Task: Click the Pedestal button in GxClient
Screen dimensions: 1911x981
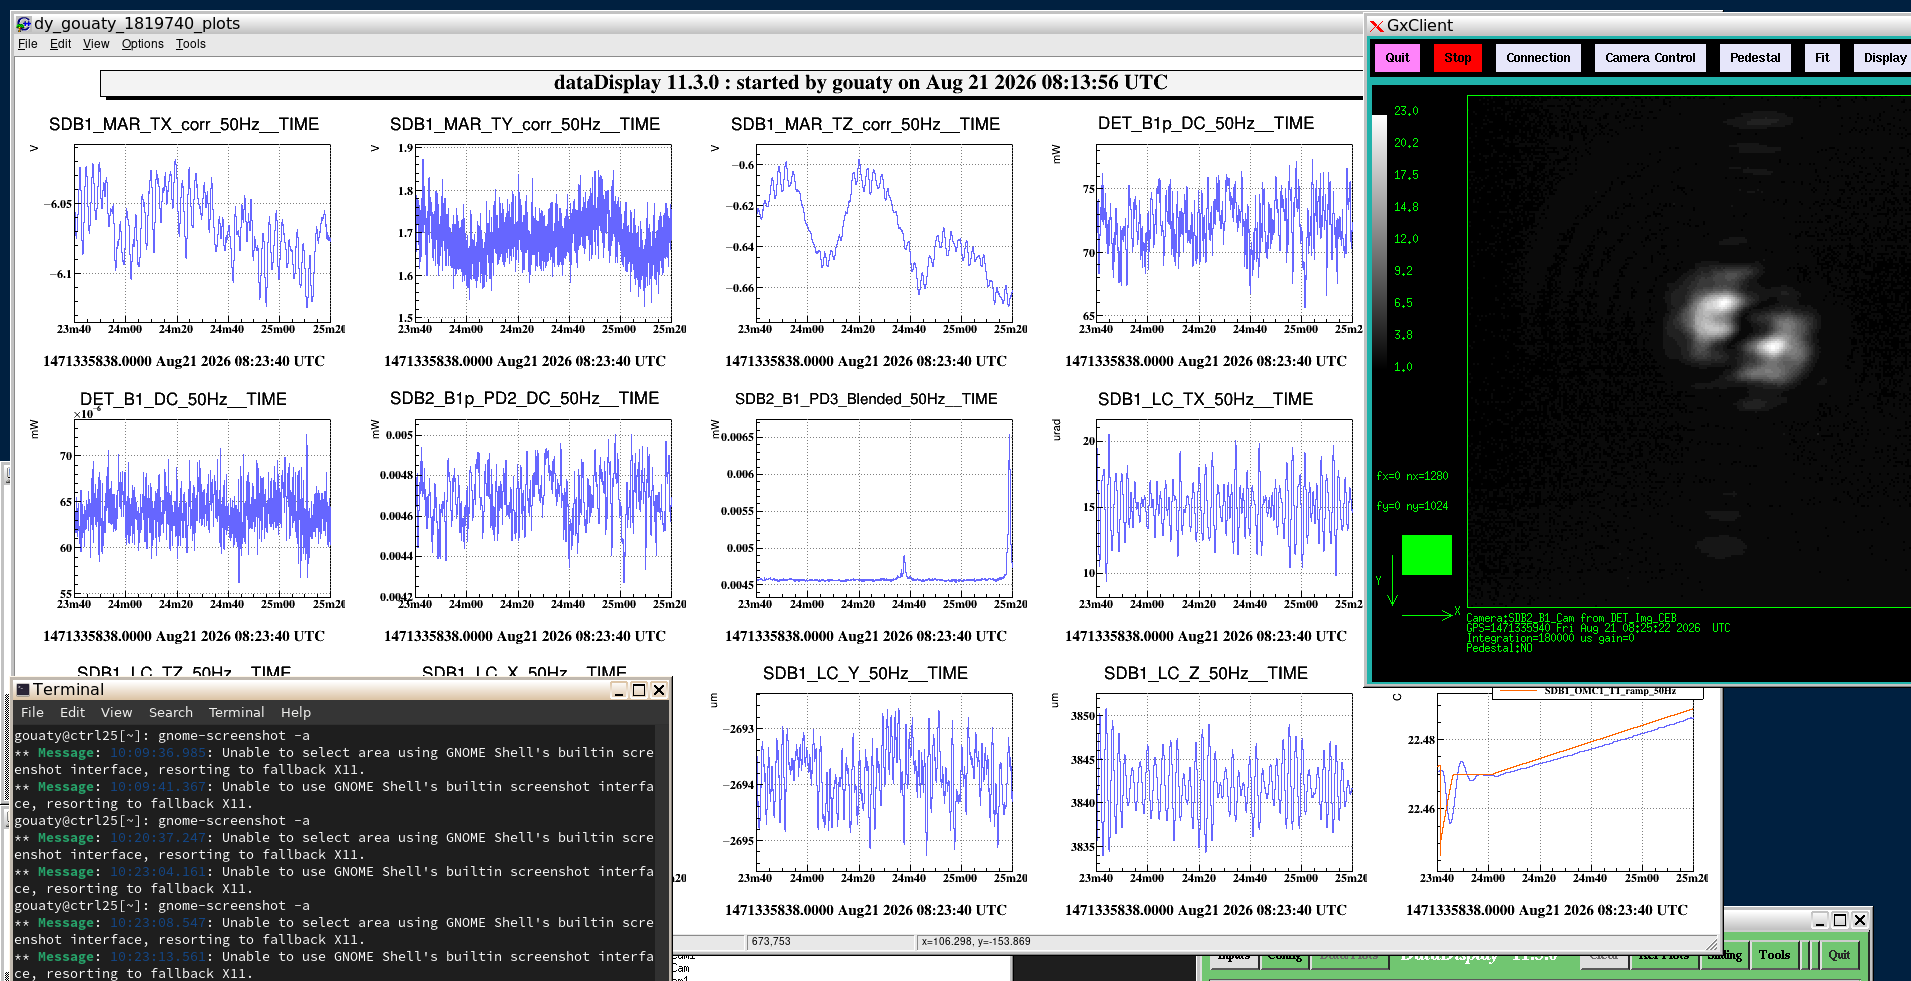Action: tap(1755, 58)
